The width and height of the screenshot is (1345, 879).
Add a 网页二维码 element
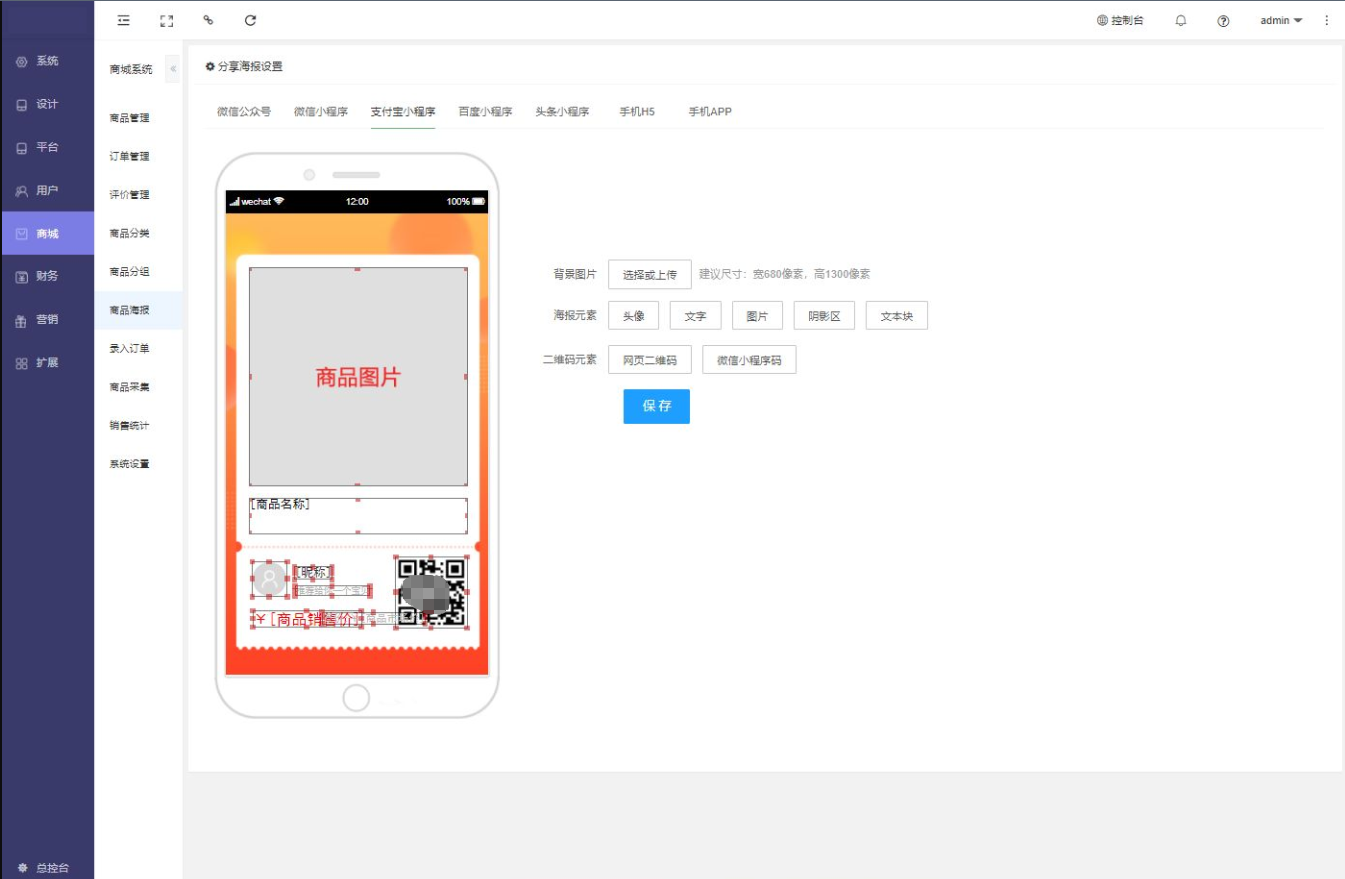pos(649,360)
